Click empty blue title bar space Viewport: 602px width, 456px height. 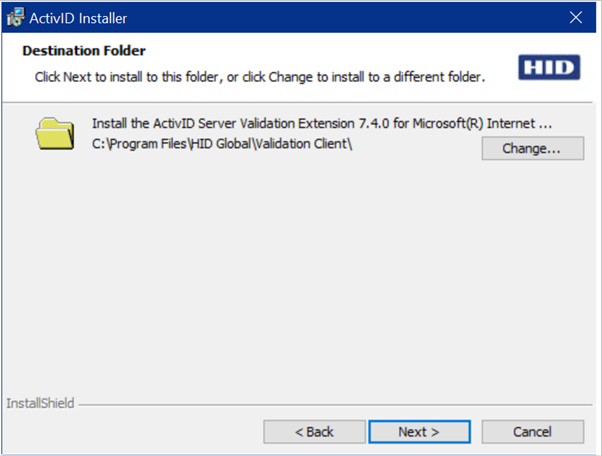coord(346,17)
